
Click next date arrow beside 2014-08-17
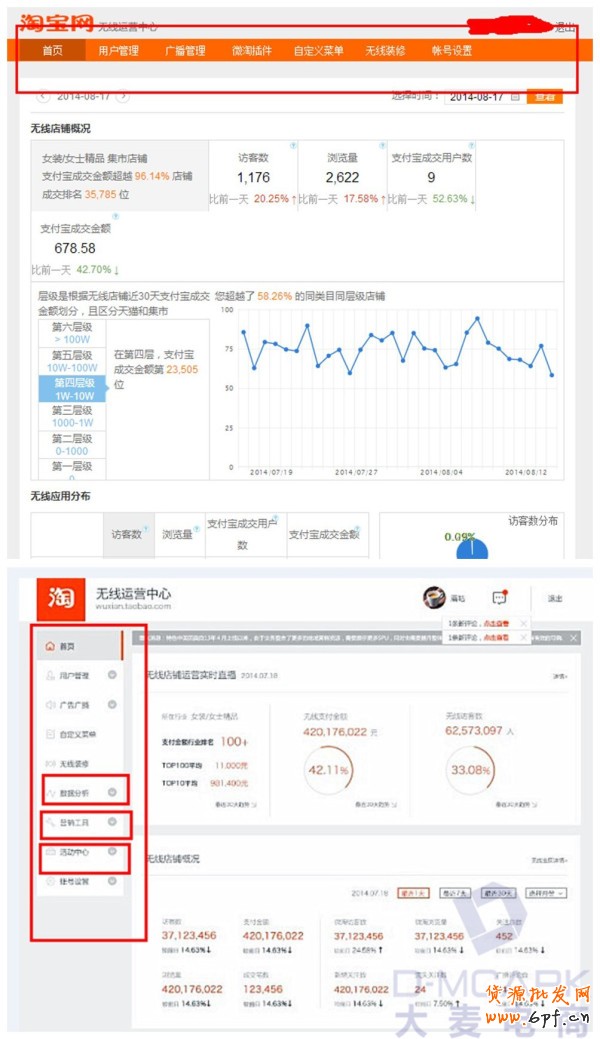tap(122, 97)
